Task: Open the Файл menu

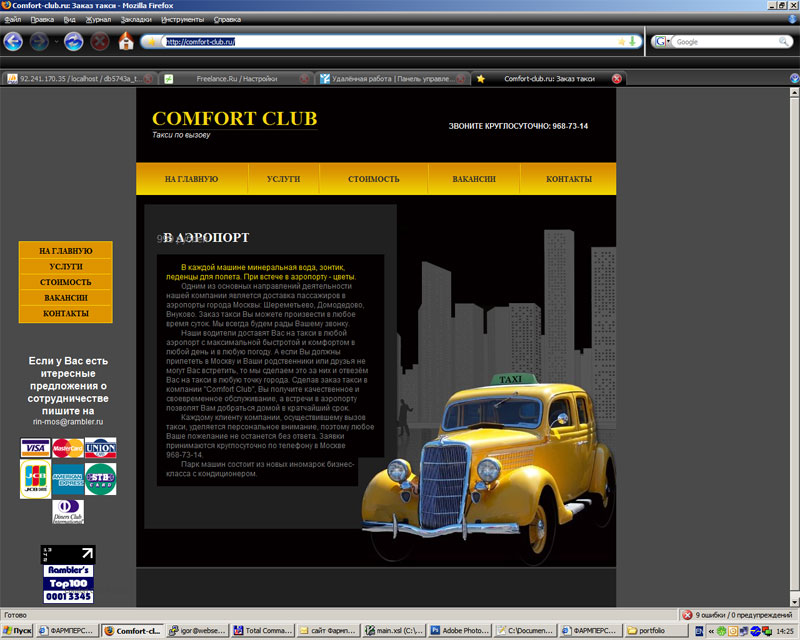Action: (x=13, y=19)
